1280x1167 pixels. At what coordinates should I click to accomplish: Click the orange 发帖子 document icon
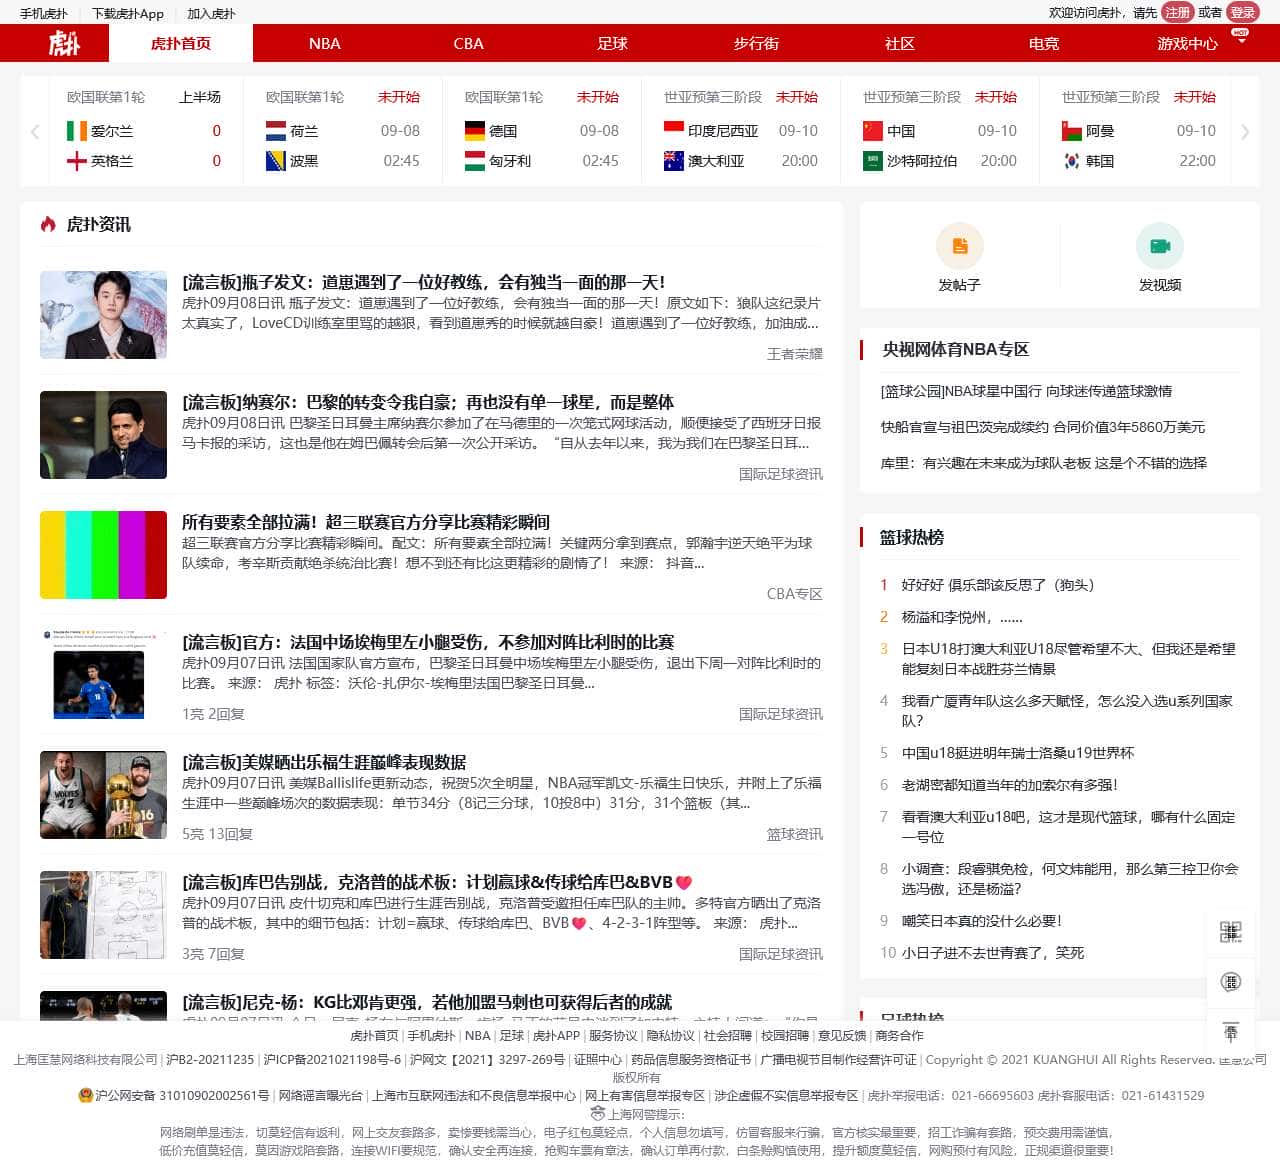(x=960, y=246)
